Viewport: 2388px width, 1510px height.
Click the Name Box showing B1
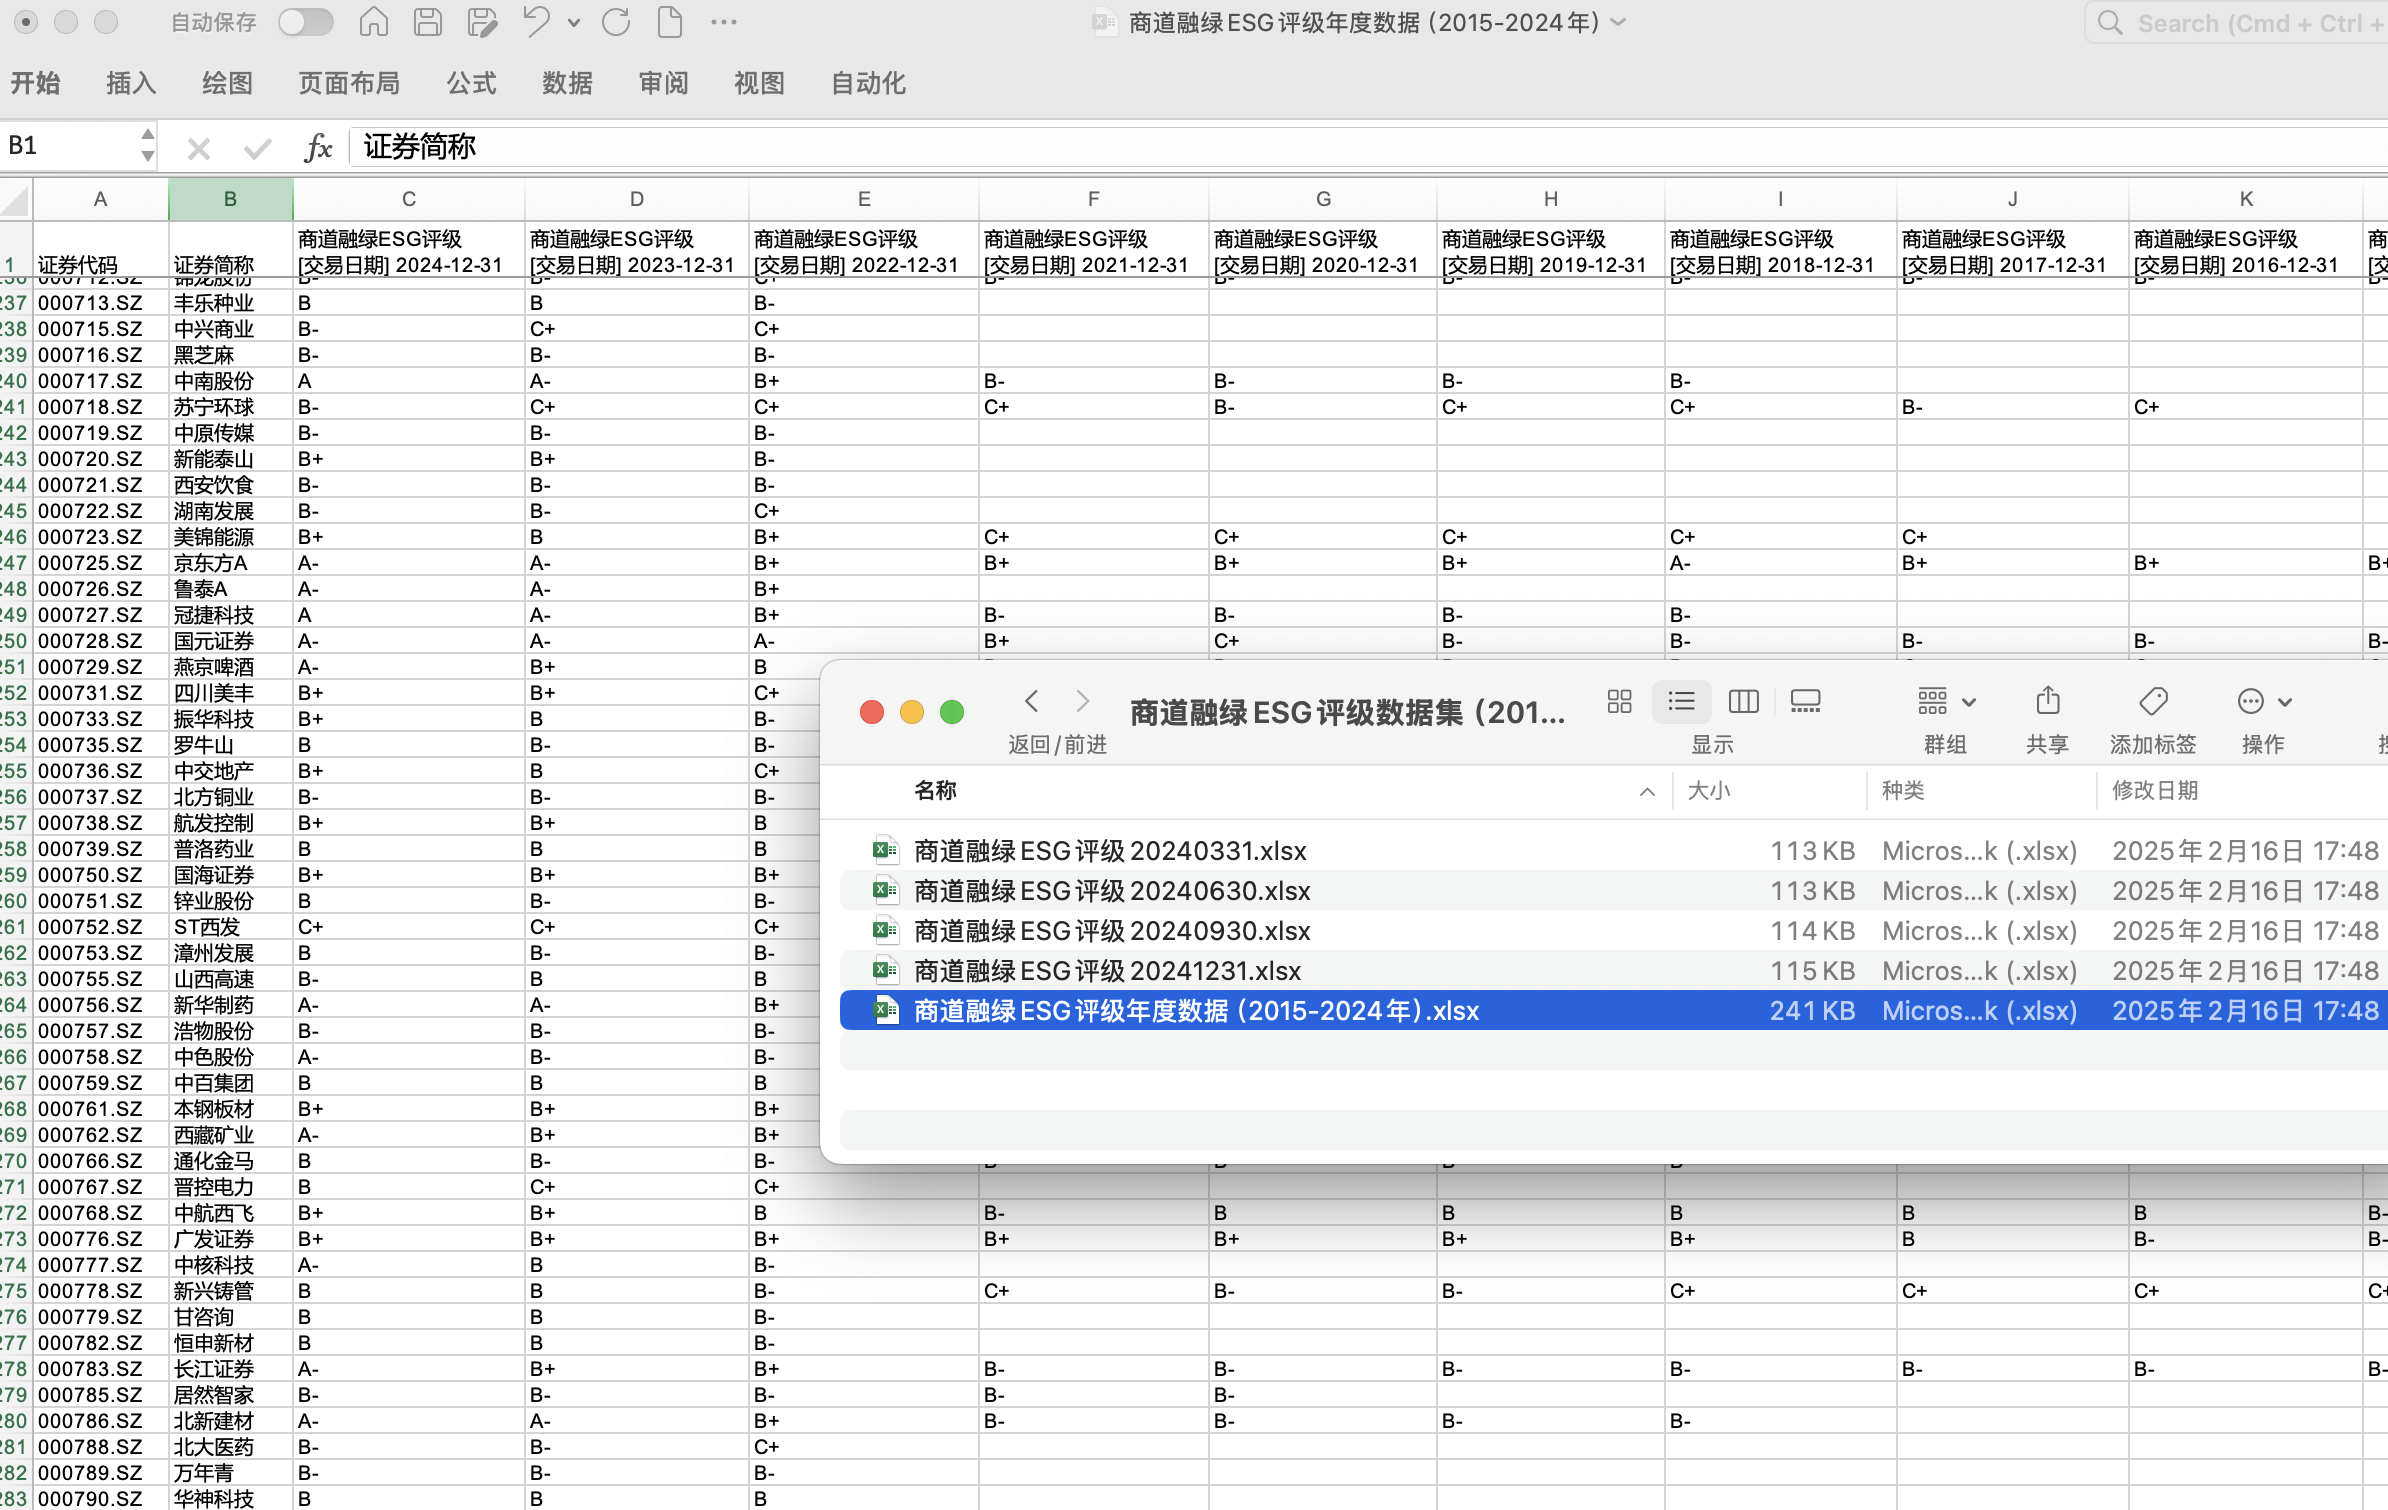(x=68, y=147)
